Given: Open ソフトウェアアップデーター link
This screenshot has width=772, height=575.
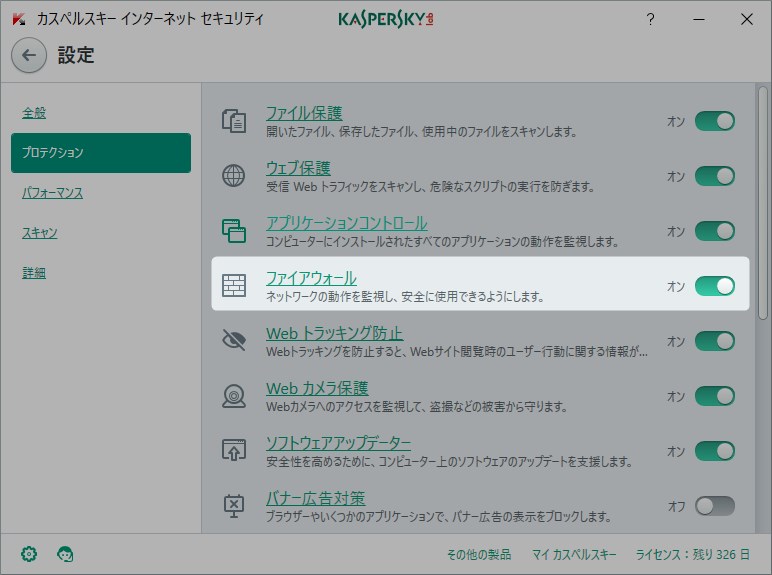Looking at the screenshot, I should [338, 443].
